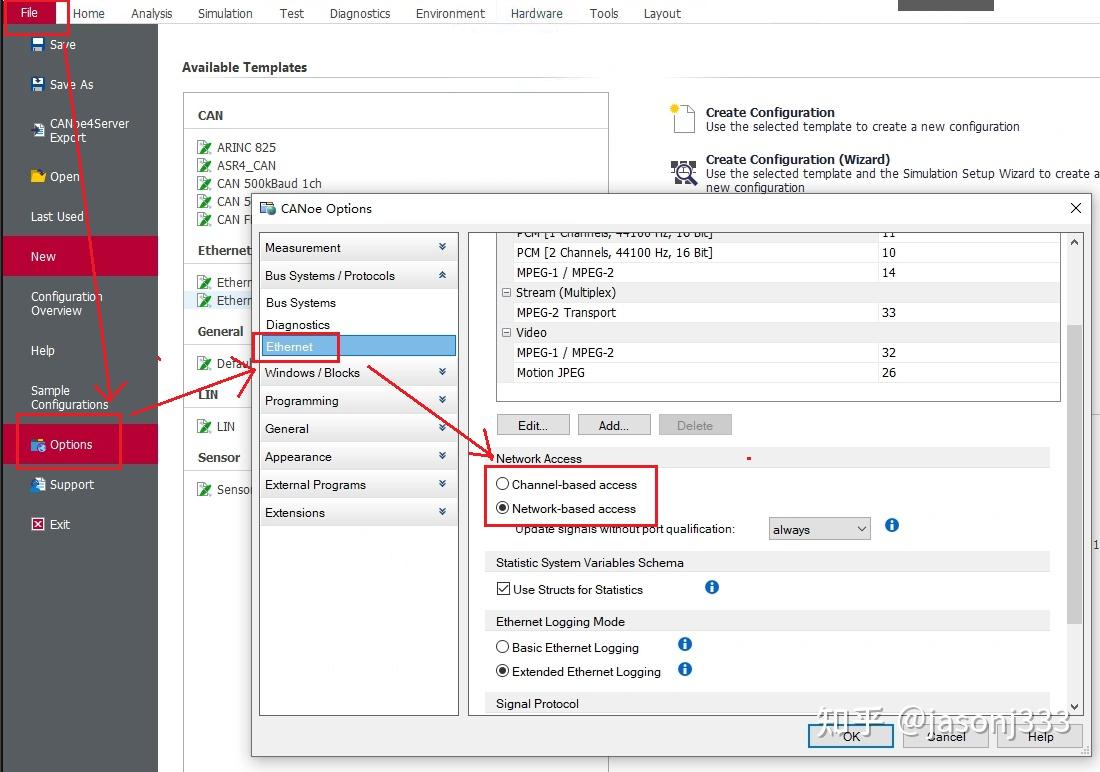The image size is (1100, 772).
Task: Click the Save As disk icon
Action: coord(38,84)
